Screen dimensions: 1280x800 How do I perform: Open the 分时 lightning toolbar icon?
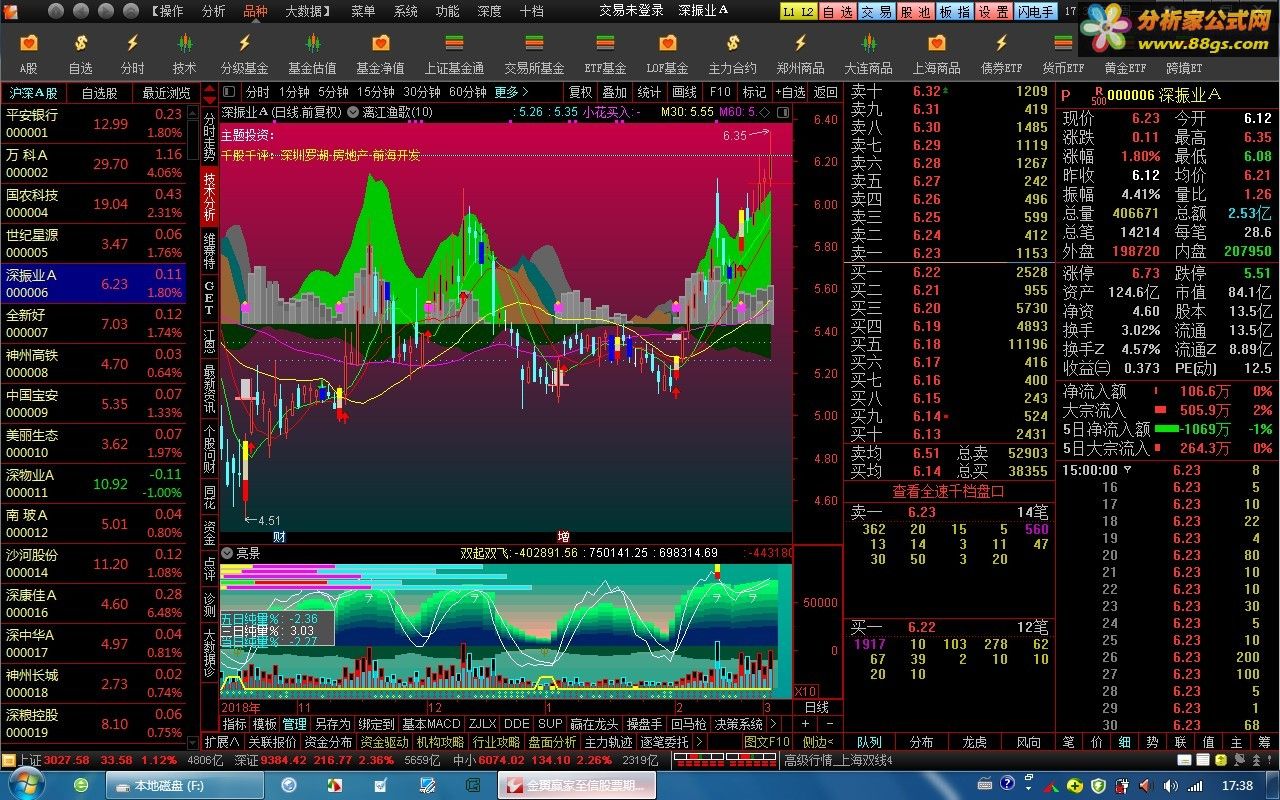click(x=132, y=54)
